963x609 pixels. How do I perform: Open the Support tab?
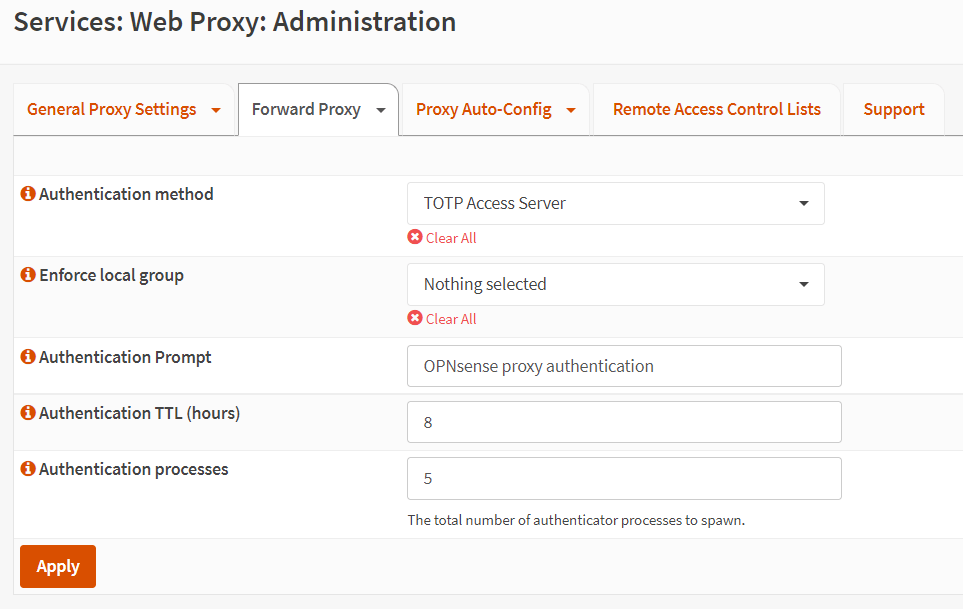click(893, 109)
